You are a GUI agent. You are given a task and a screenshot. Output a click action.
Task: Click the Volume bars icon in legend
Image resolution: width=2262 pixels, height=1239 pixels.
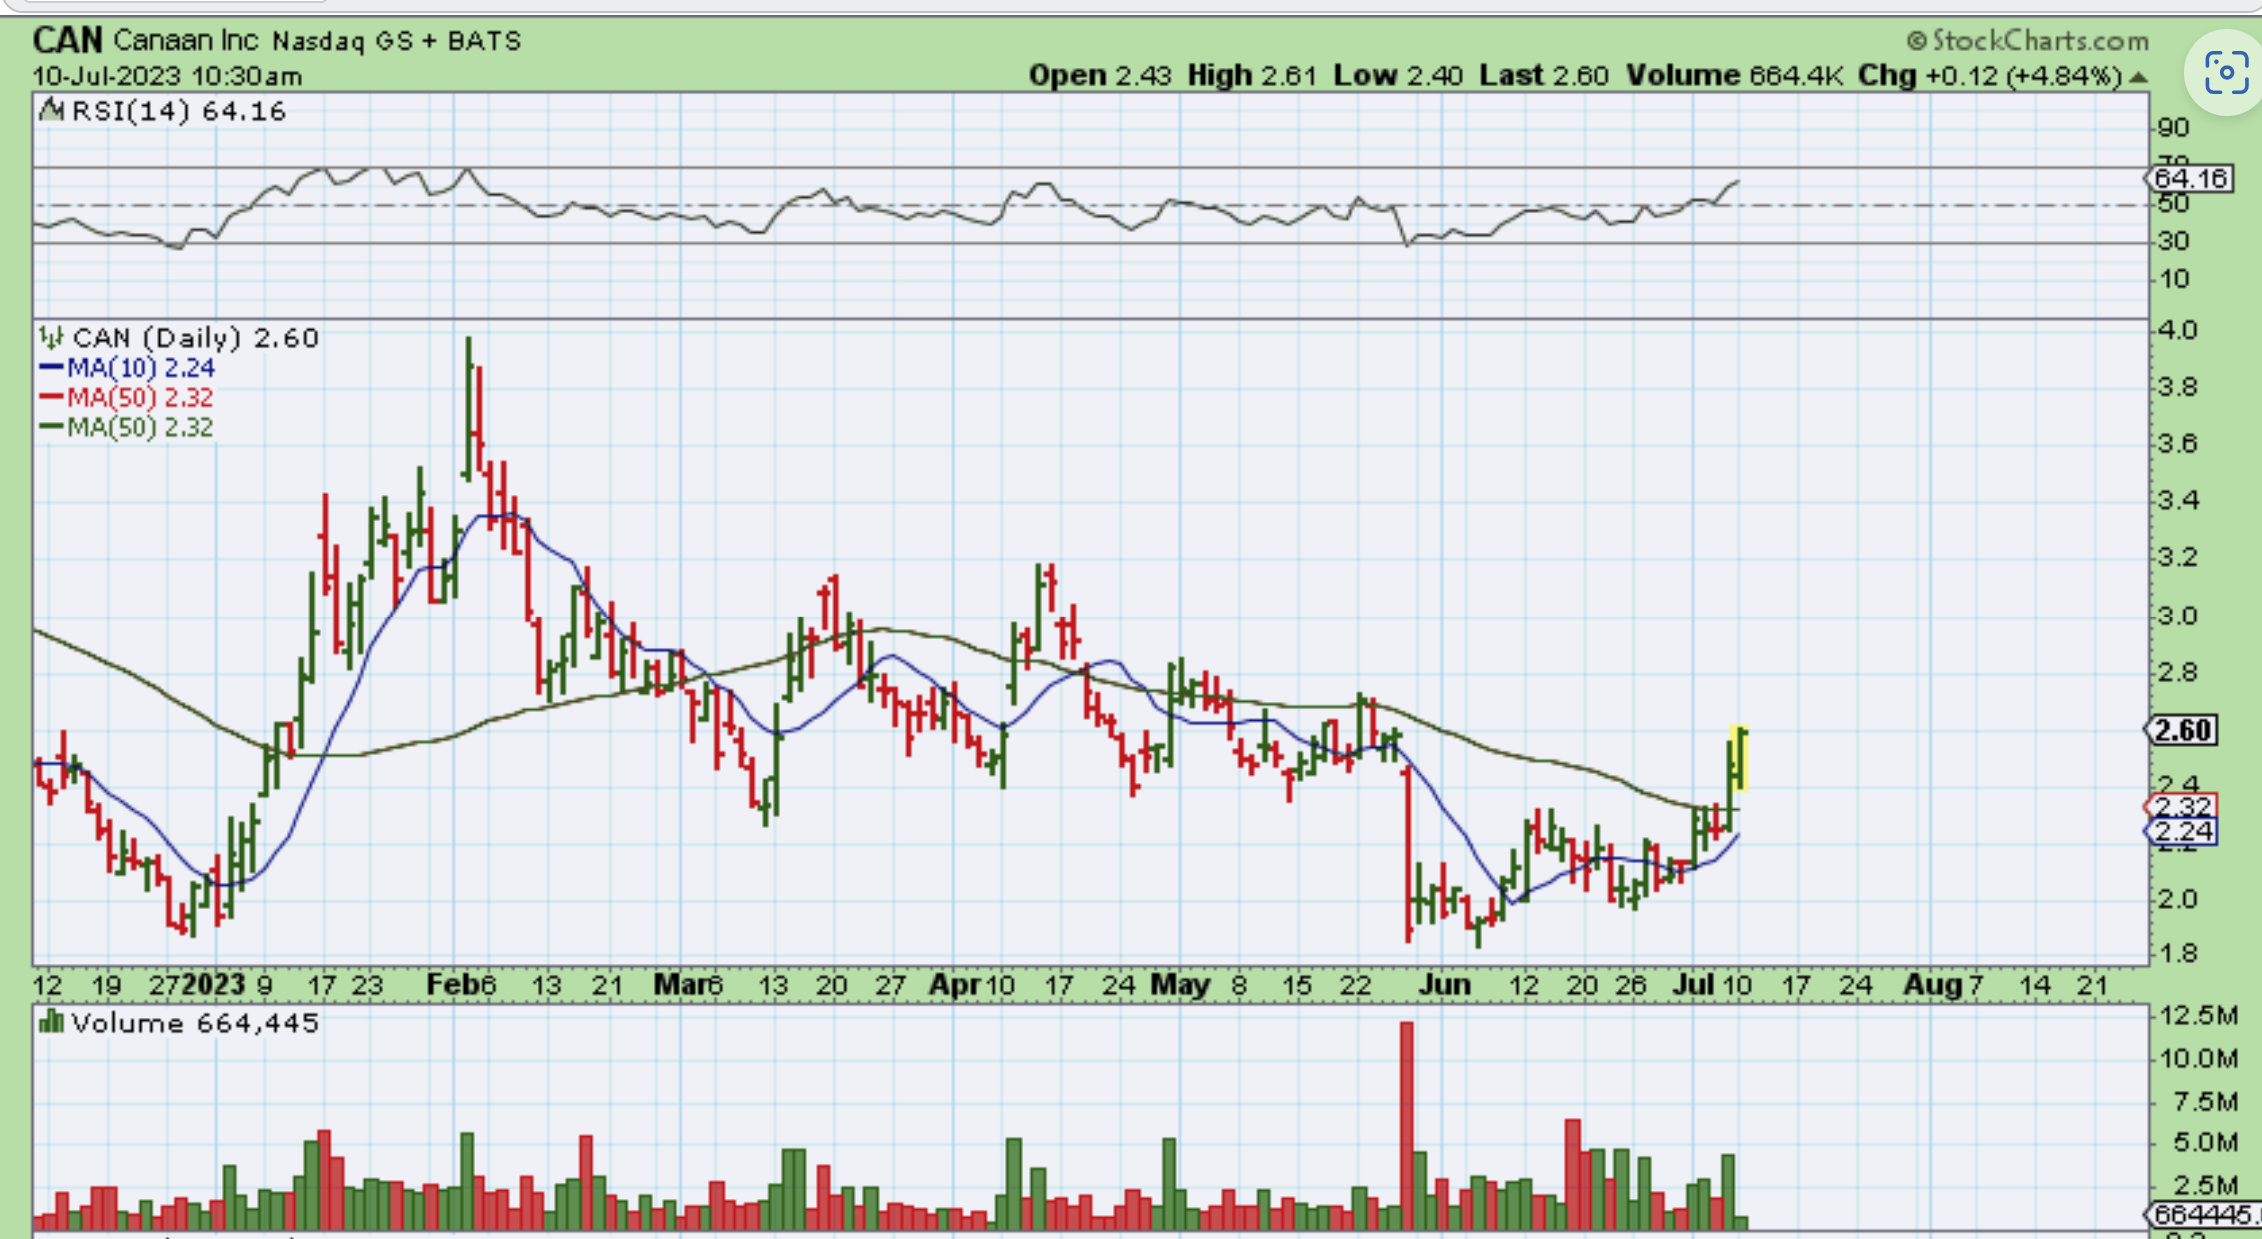click(50, 1022)
